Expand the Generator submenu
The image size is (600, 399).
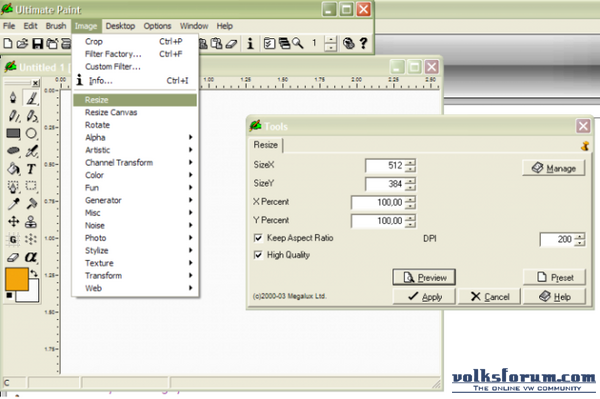click(x=135, y=200)
